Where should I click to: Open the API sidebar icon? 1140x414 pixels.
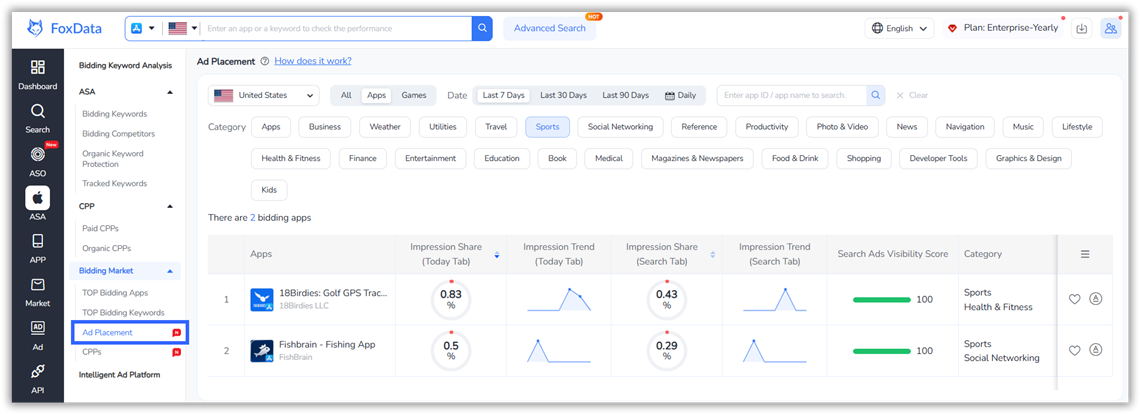[x=38, y=379]
